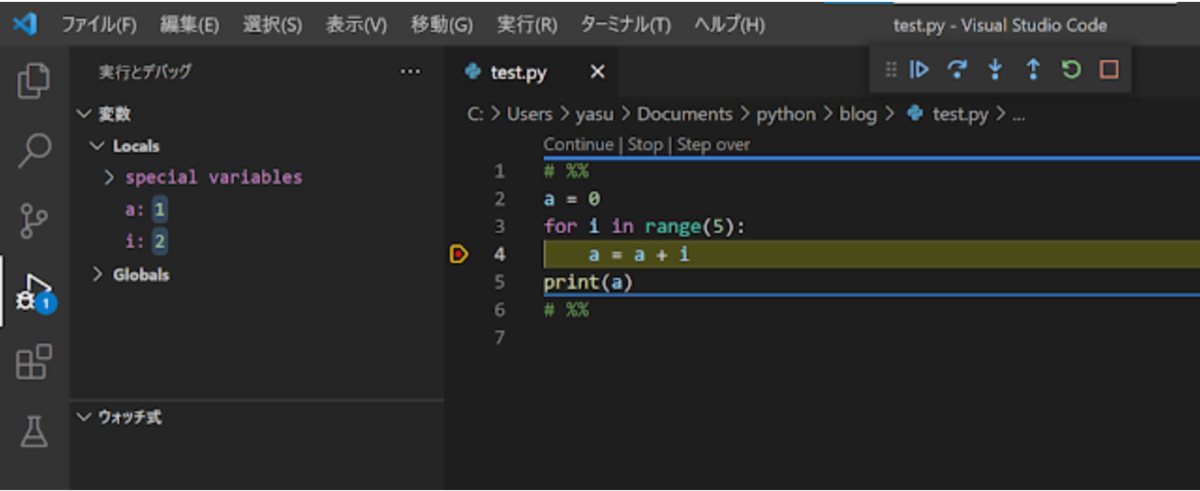Collapse the ウォッチ式 section

[x=82, y=416]
